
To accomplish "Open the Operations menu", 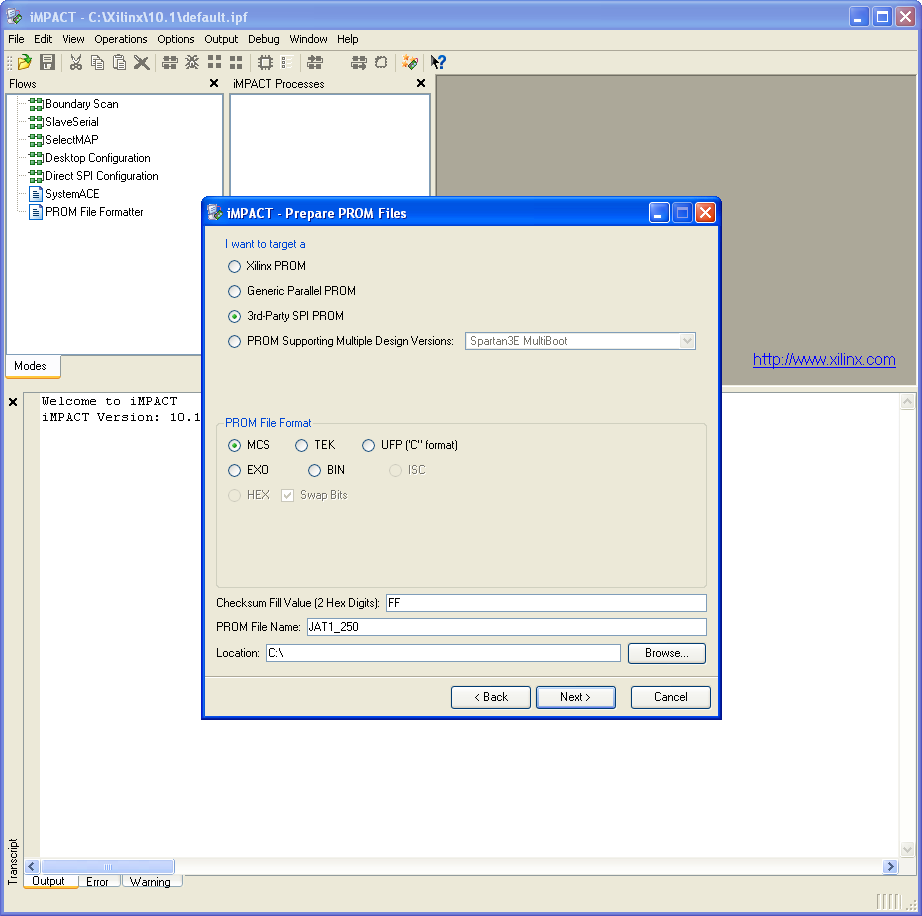I will point(121,39).
